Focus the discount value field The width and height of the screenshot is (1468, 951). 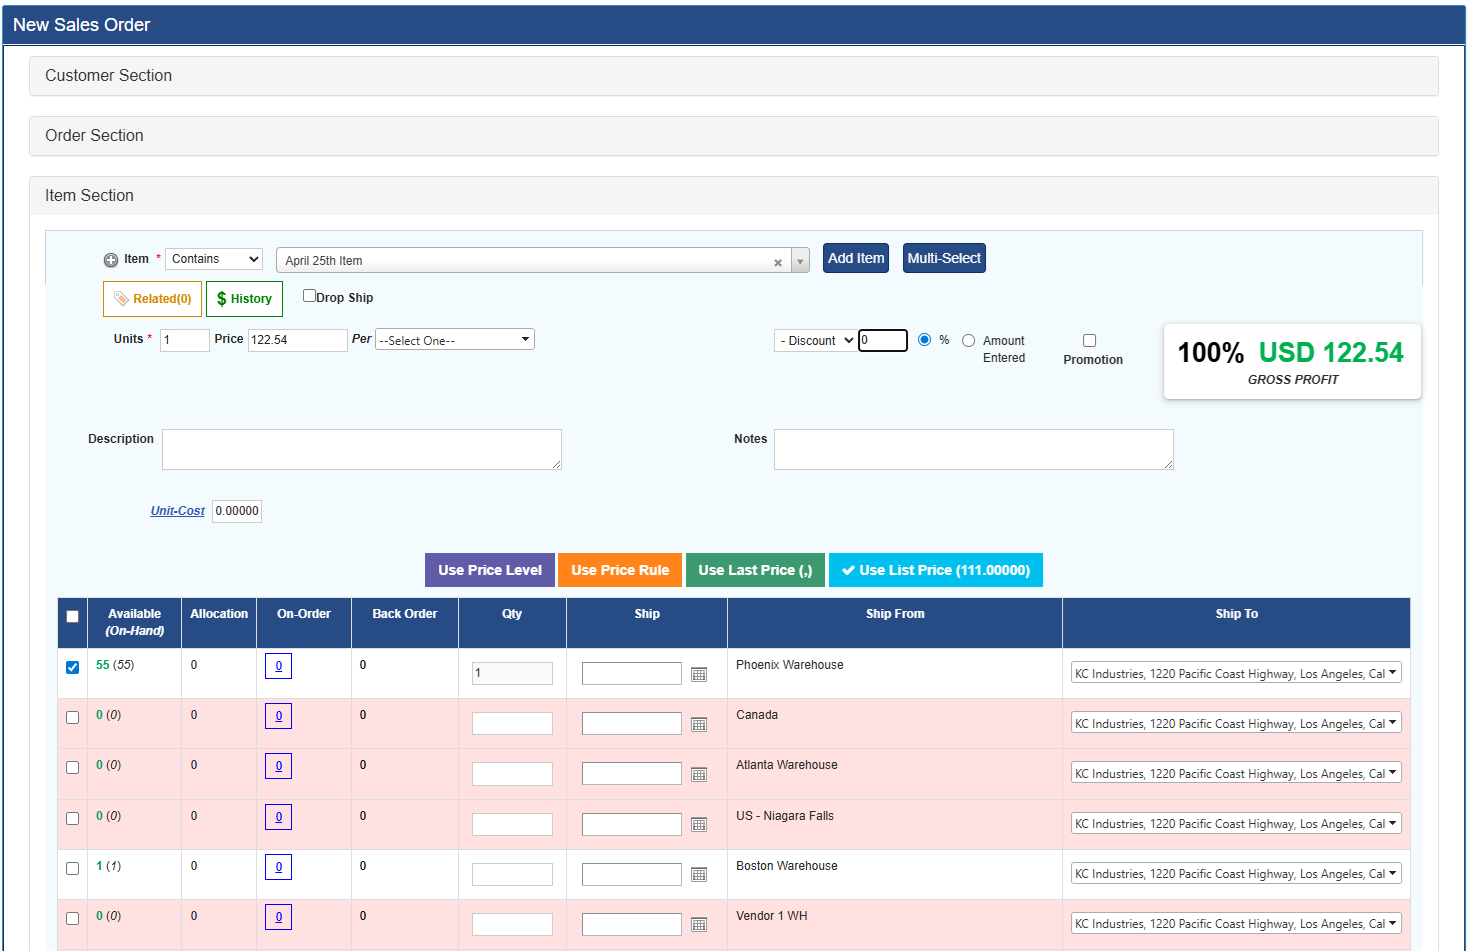pos(883,341)
